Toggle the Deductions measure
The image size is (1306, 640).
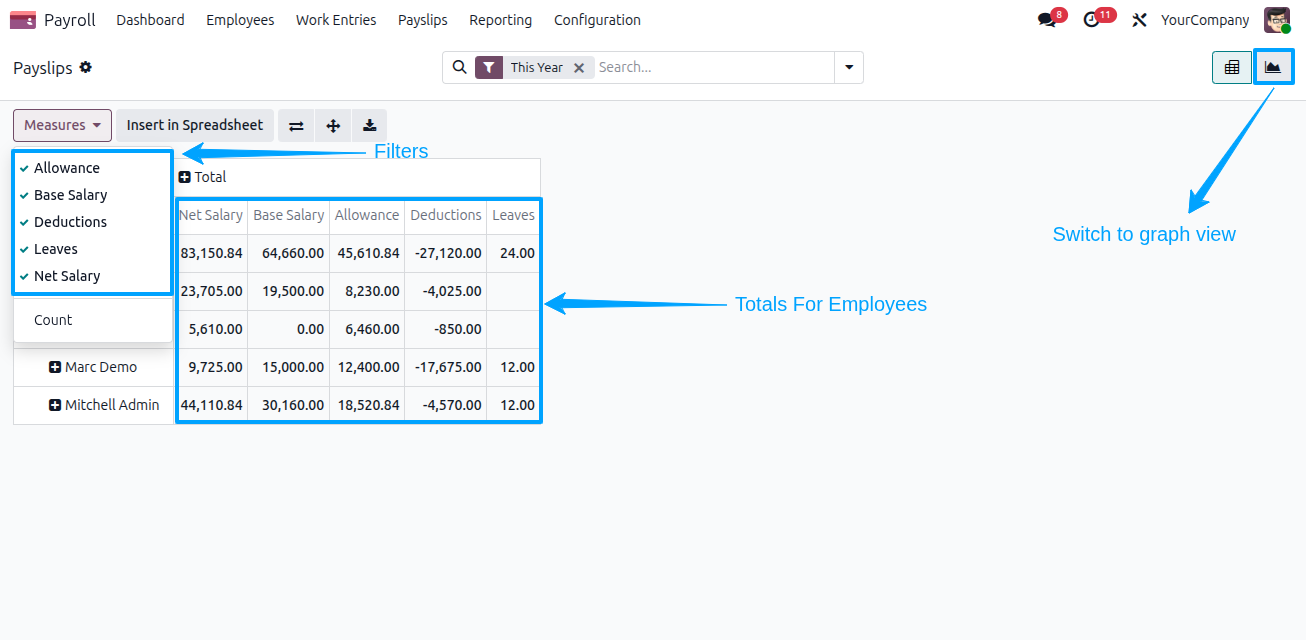point(93,222)
